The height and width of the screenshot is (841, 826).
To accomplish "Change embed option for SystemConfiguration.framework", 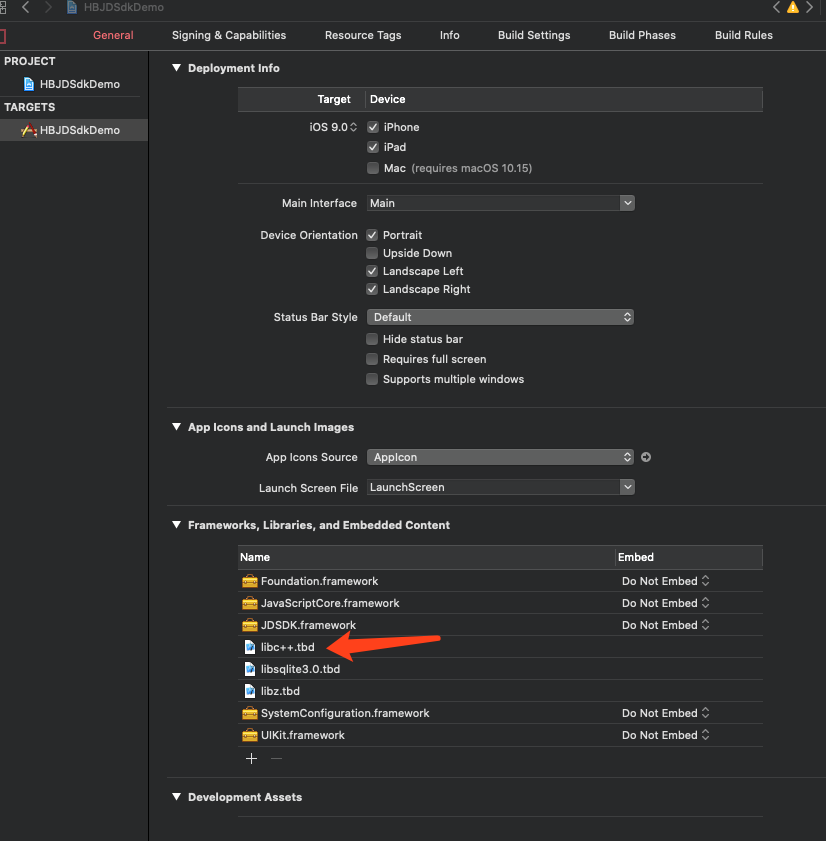I will coord(665,713).
